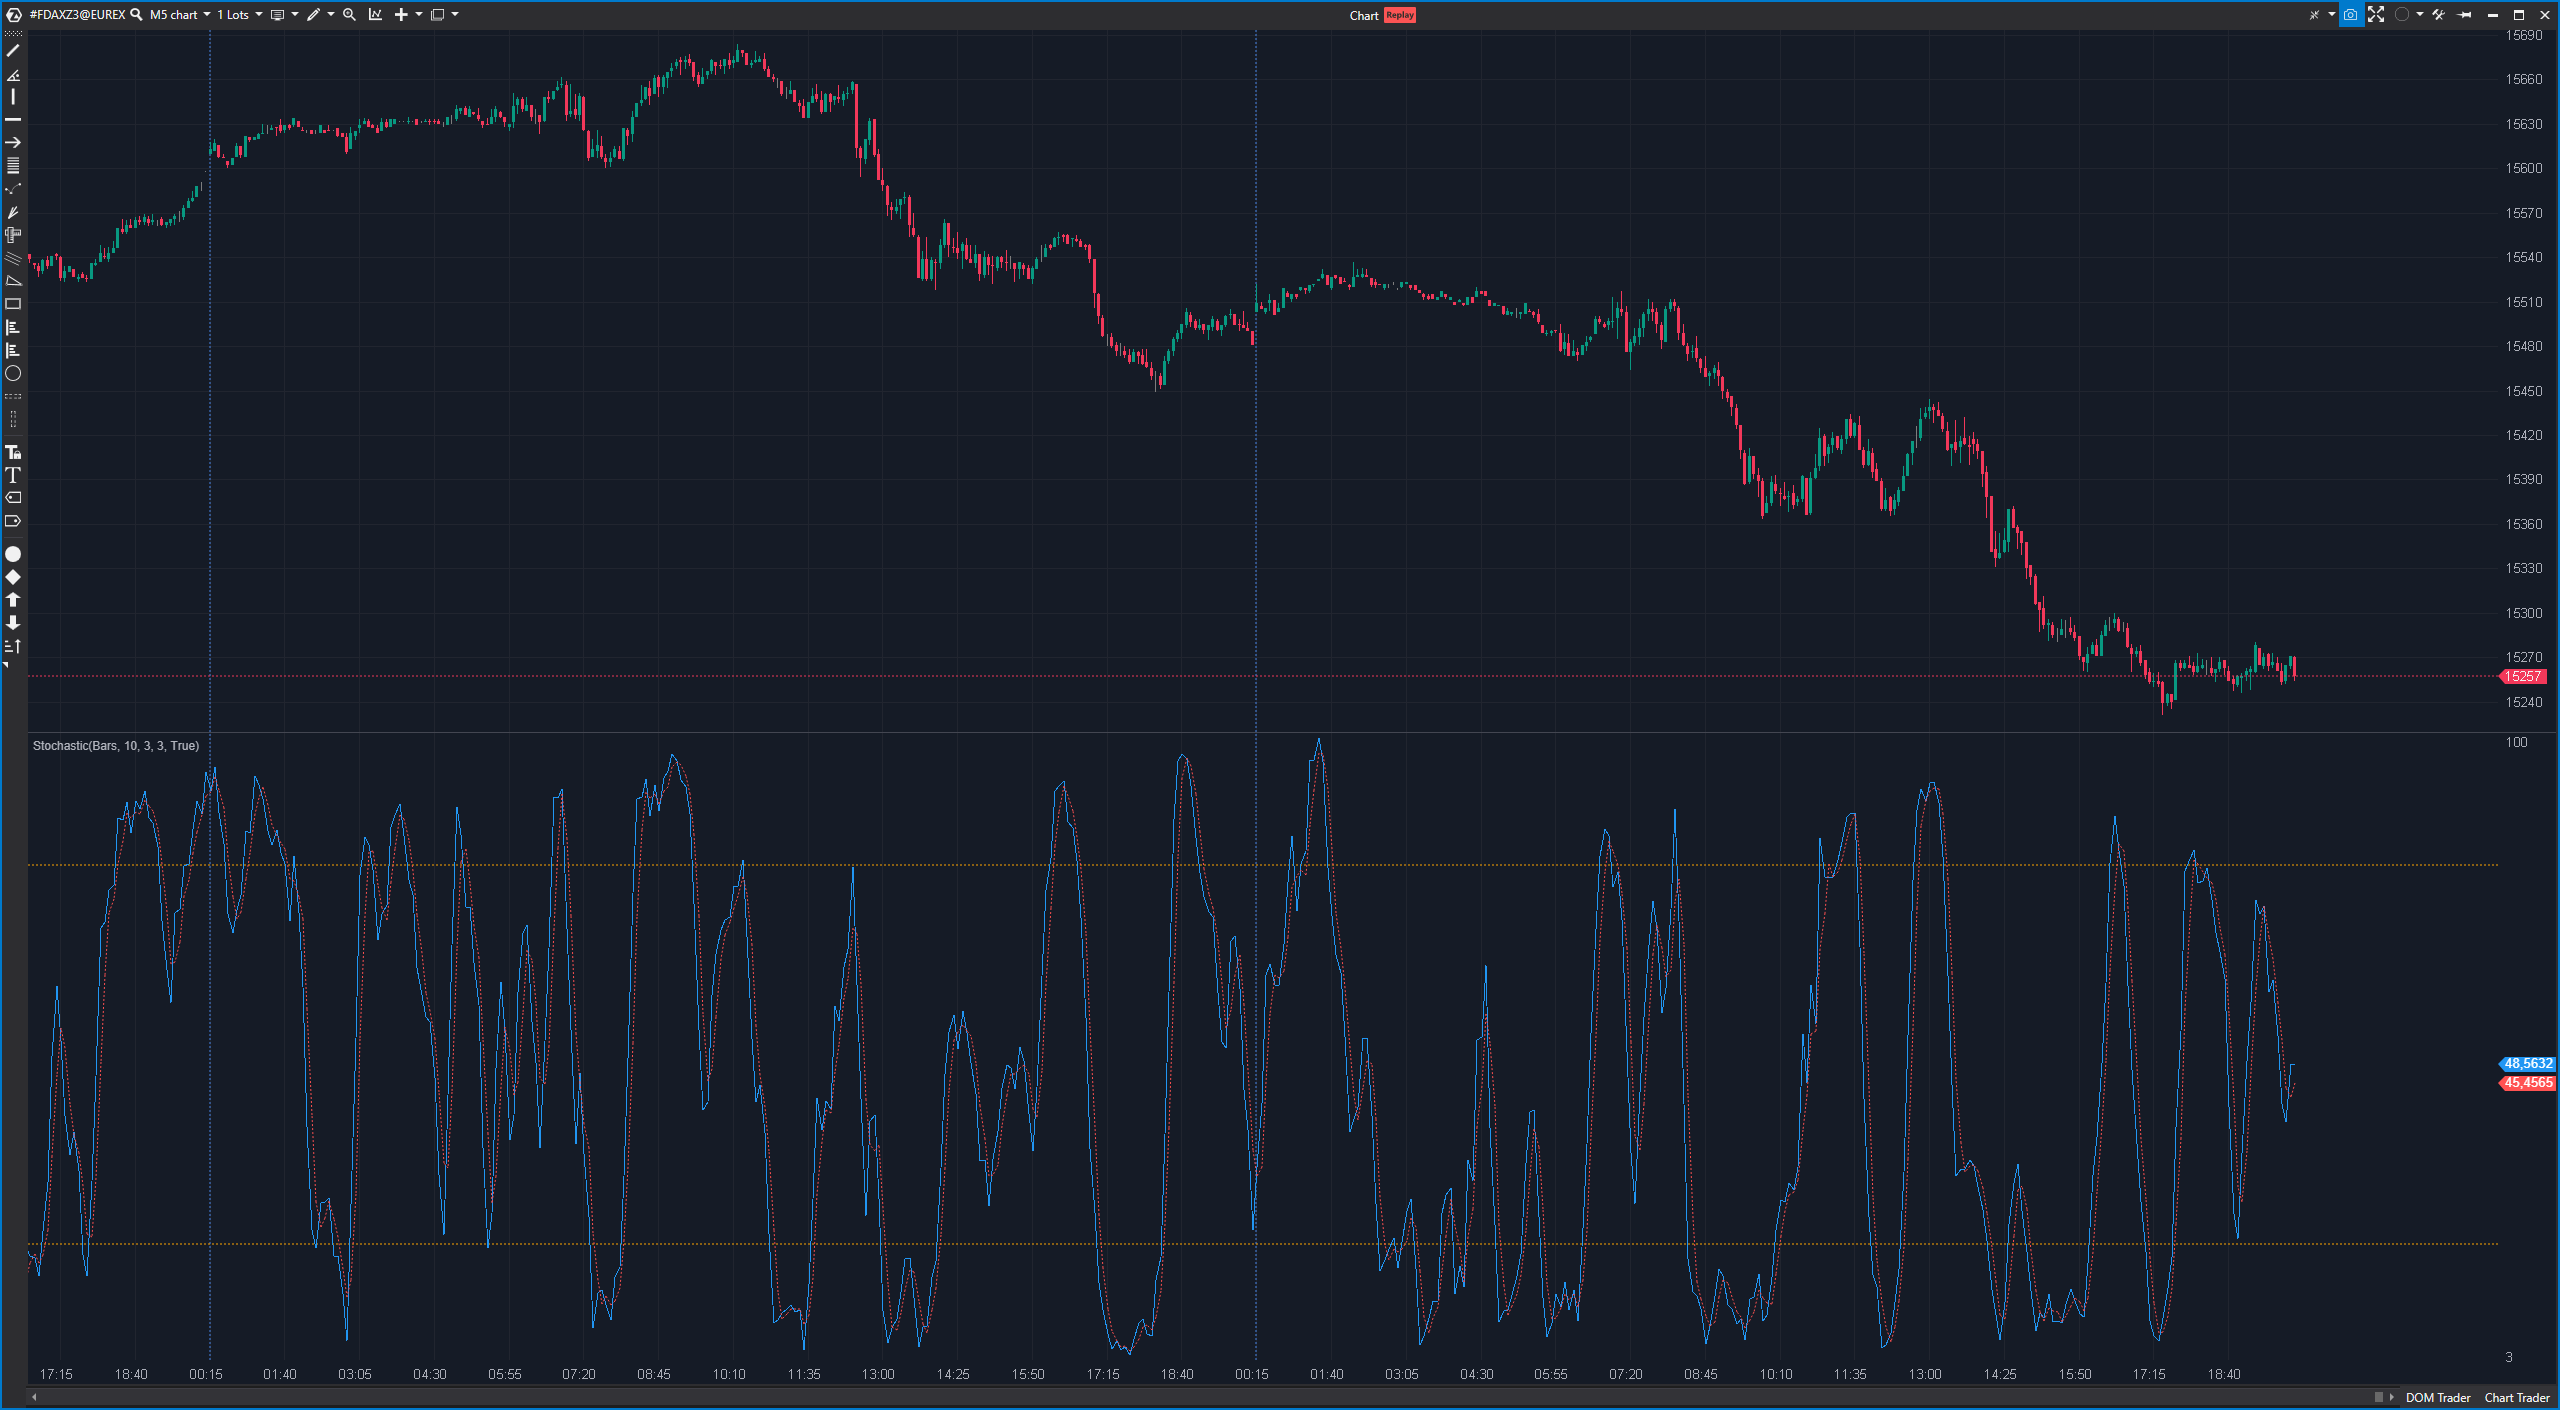Toggle the pin window icon
The image size is (2560, 1410).
click(x=2464, y=15)
